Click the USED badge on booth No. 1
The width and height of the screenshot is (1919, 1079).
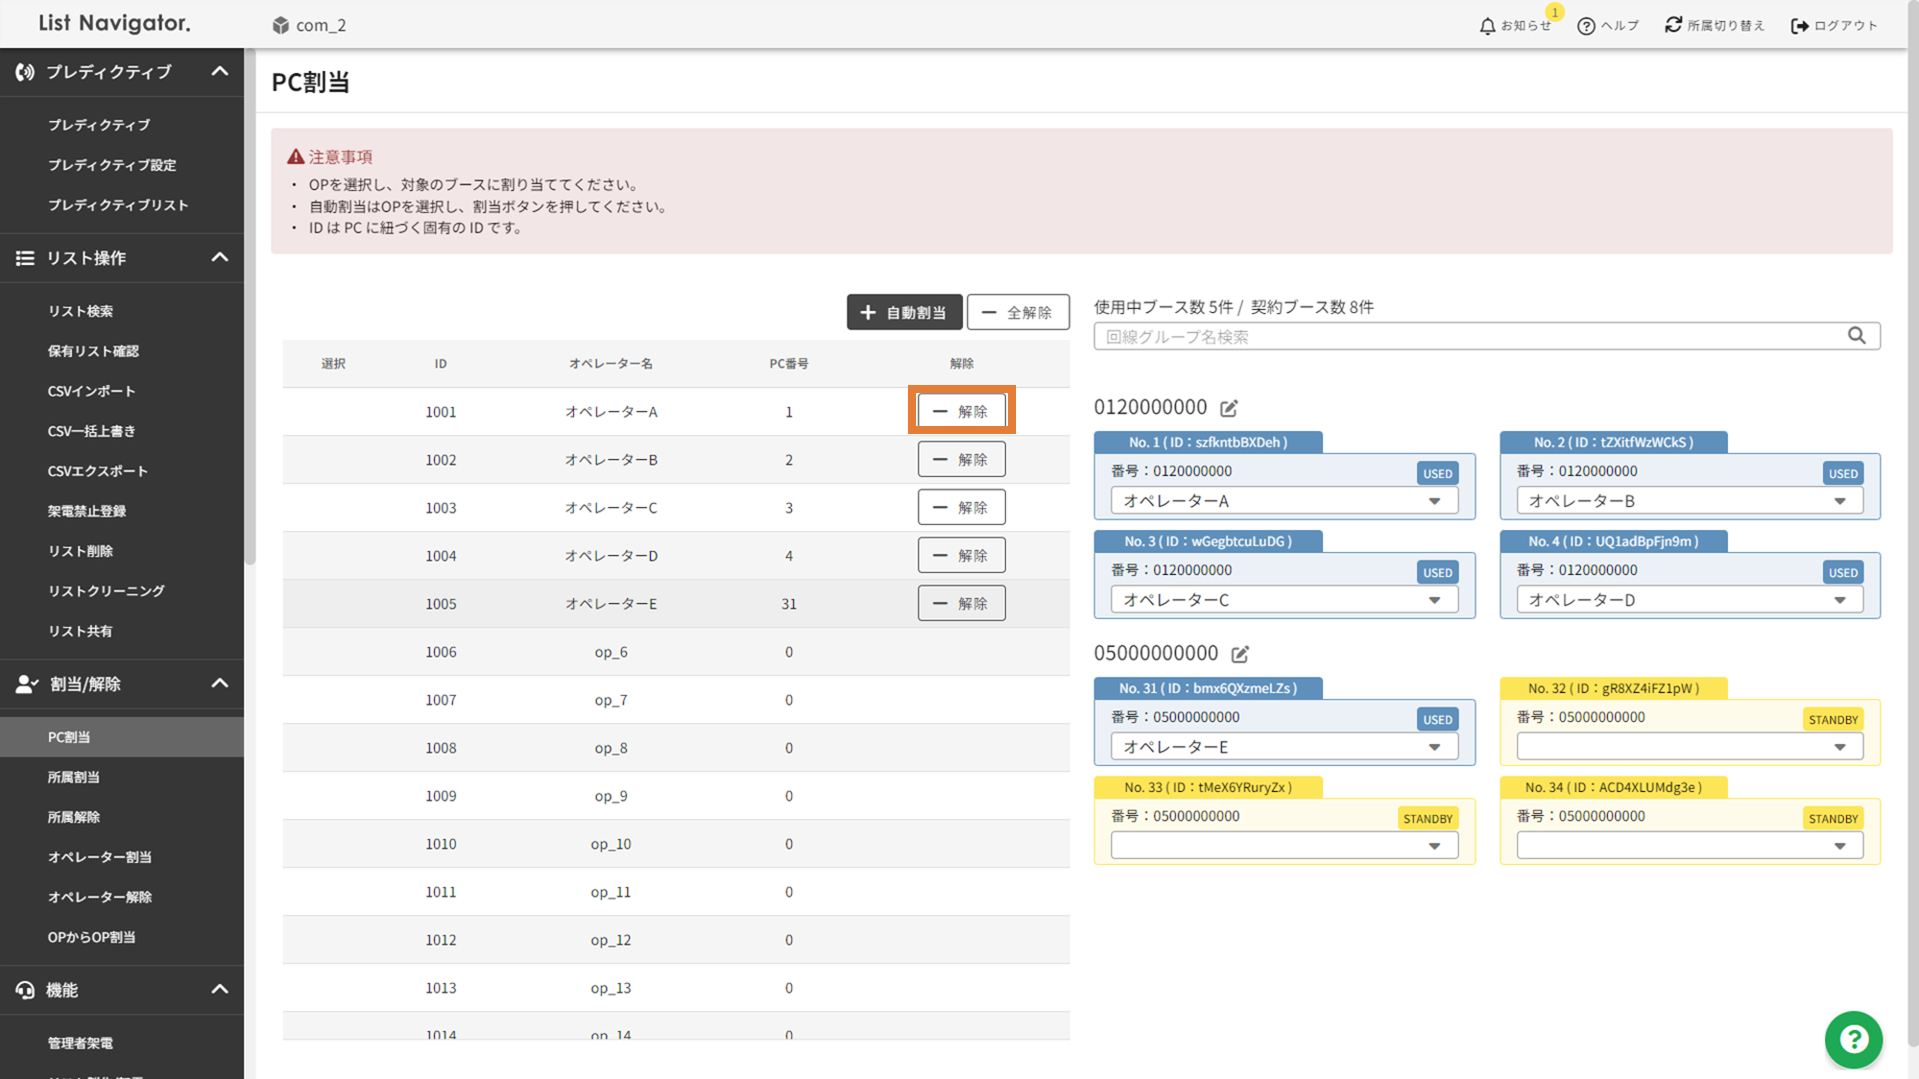(x=1437, y=474)
